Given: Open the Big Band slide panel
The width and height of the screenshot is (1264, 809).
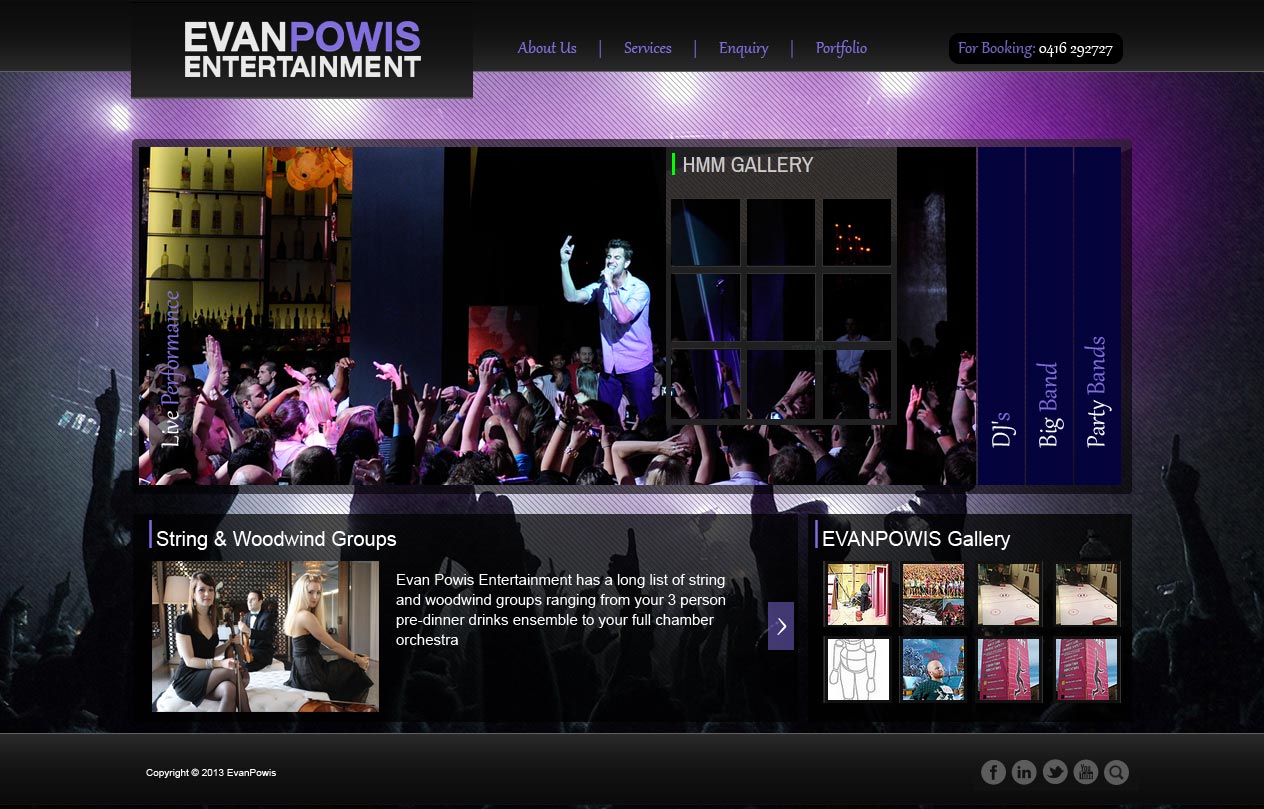Looking at the screenshot, I should click(x=1049, y=316).
